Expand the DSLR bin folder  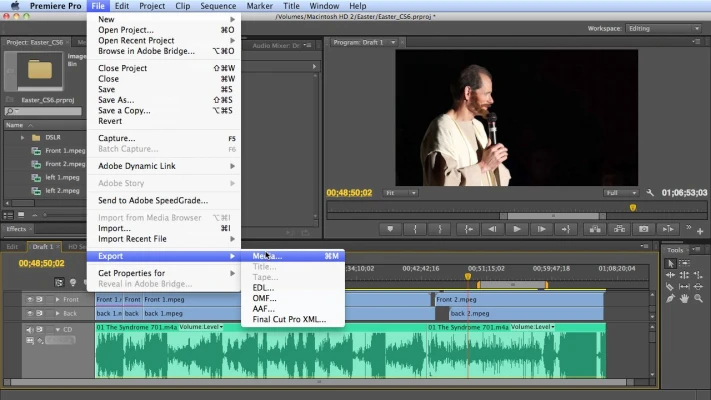coord(22,137)
